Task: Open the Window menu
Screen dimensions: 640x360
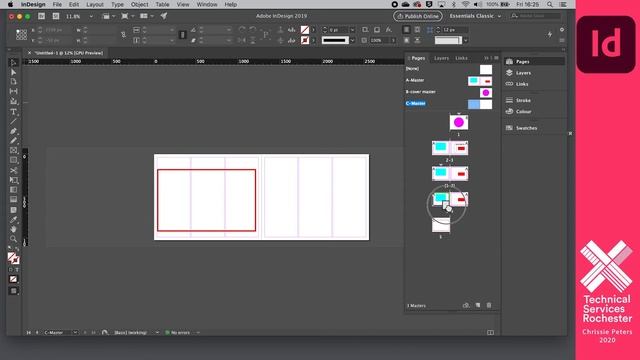Action: 207,4
